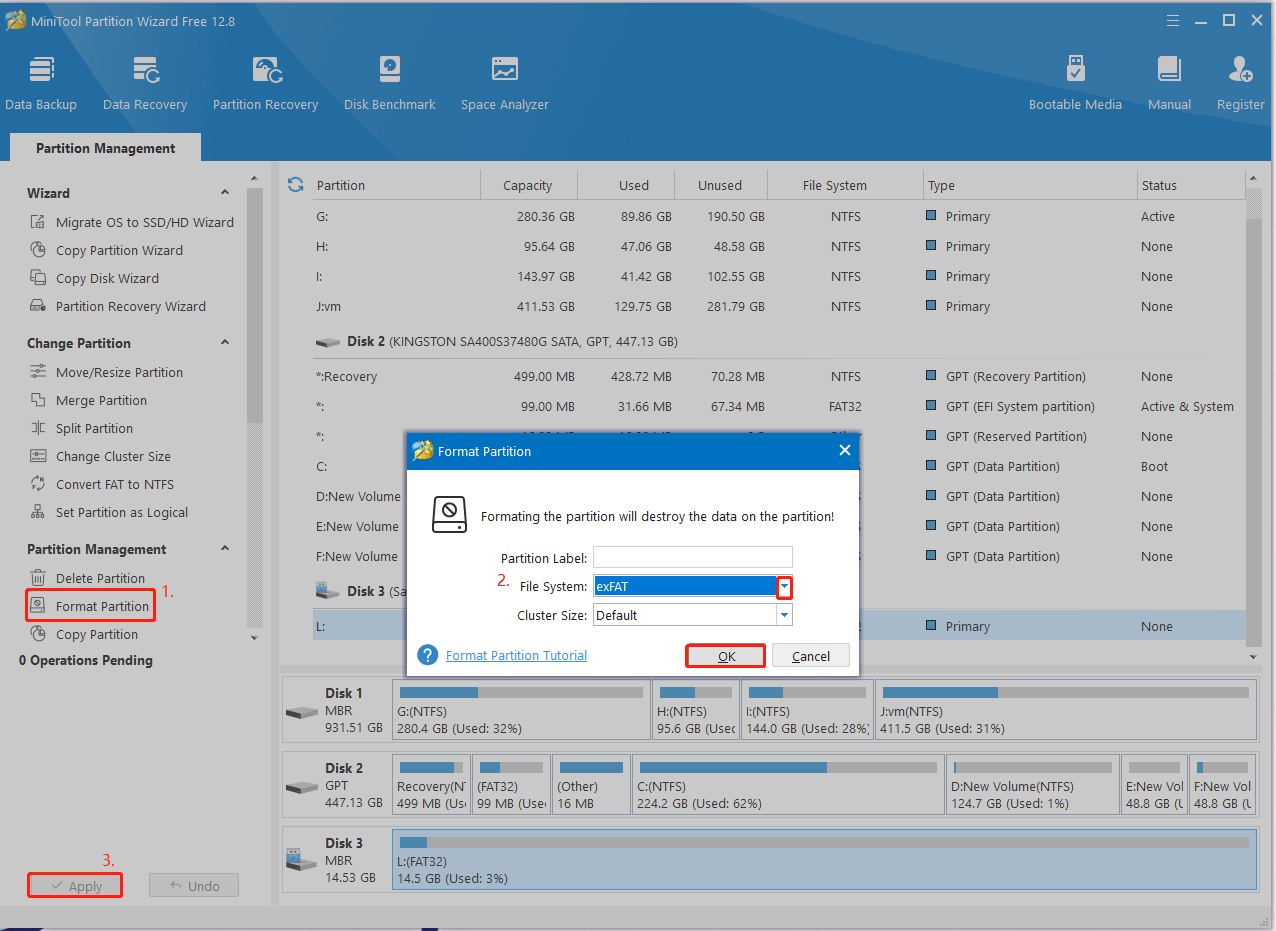This screenshot has width=1276, height=931.
Task: Select J:vm(NTFS) block in disk map
Action: [x=1065, y=709]
